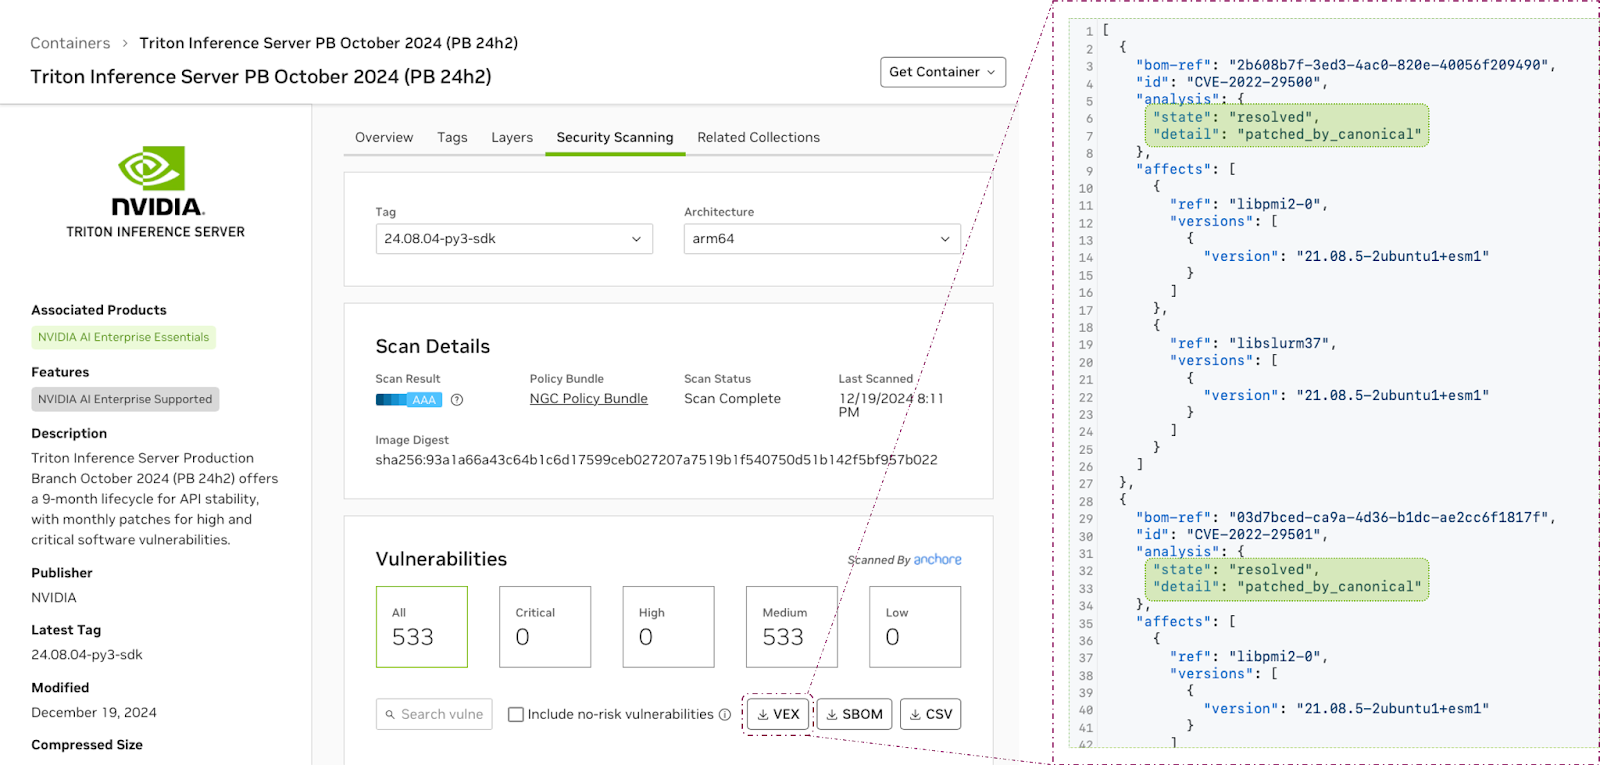This screenshot has height=765, width=1600.
Task: Click the Publisher value NVIDIA
Action: [x=54, y=598]
